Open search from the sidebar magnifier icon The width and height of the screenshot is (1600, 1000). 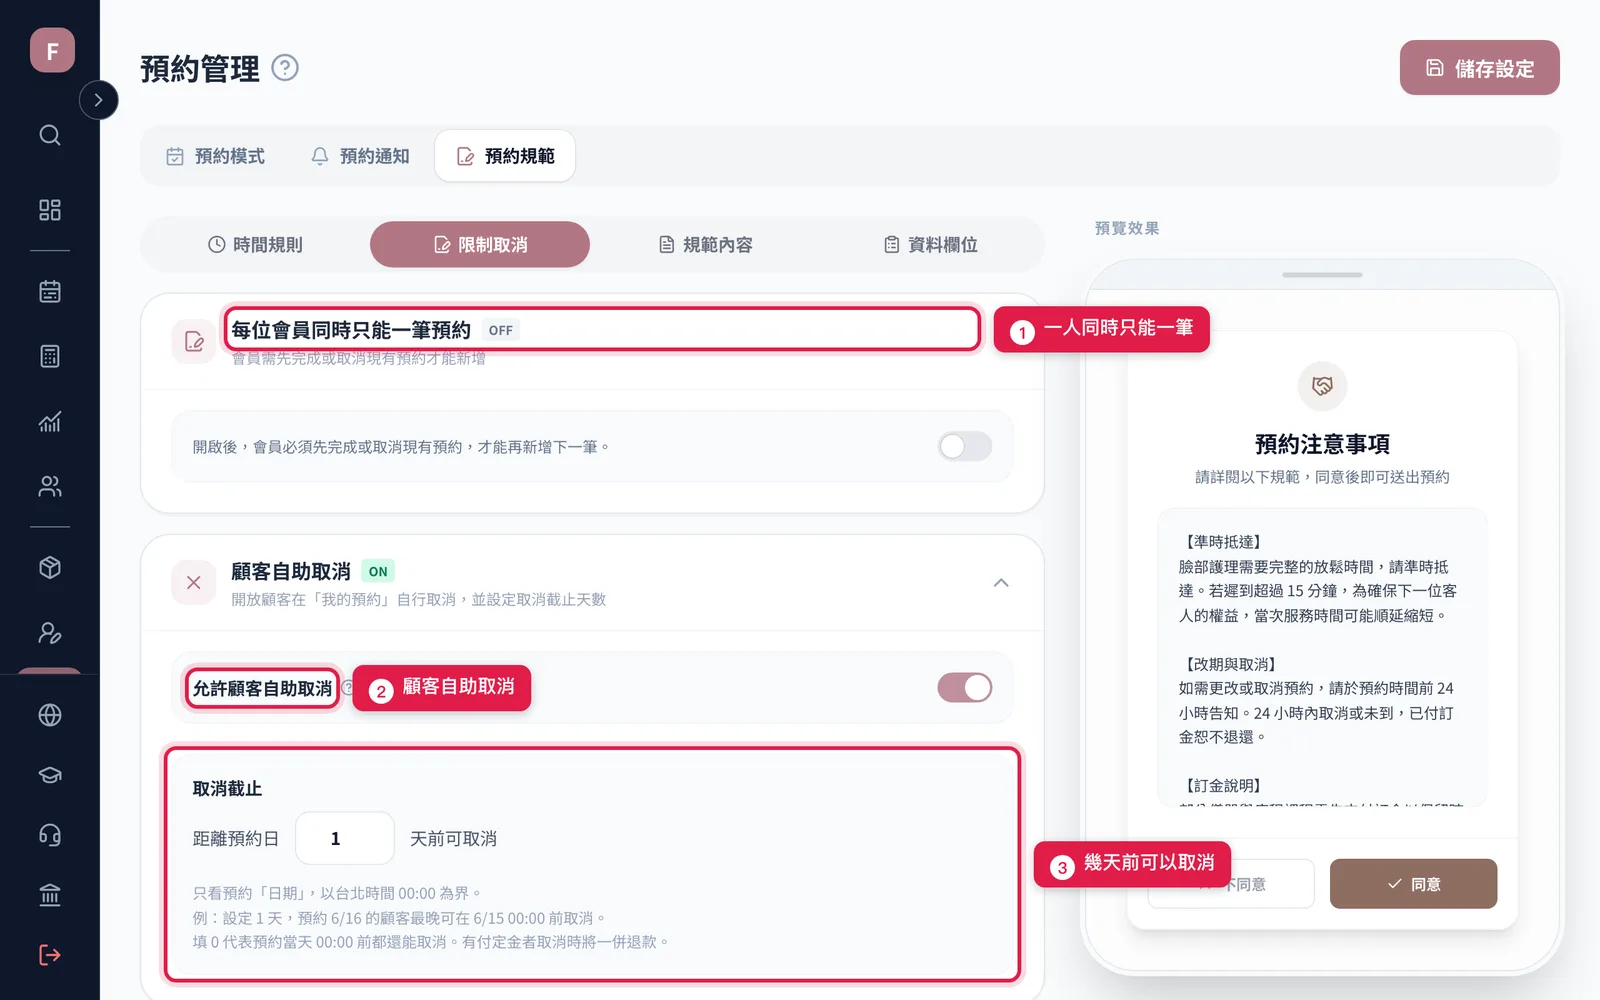pyautogui.click(x=50, y=135)
